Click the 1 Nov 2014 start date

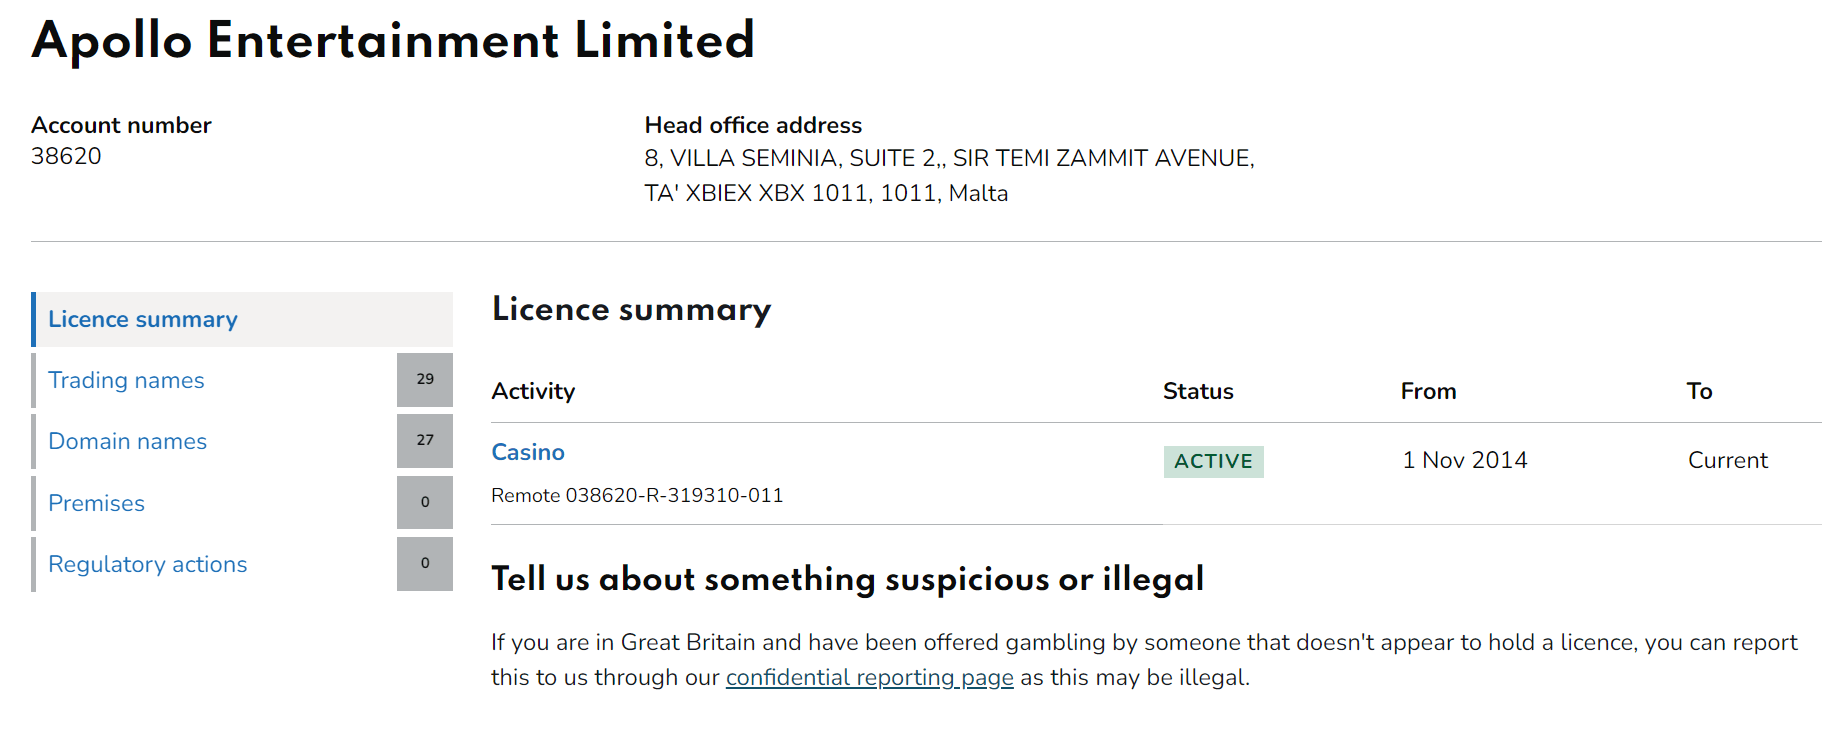[1465, 461]
